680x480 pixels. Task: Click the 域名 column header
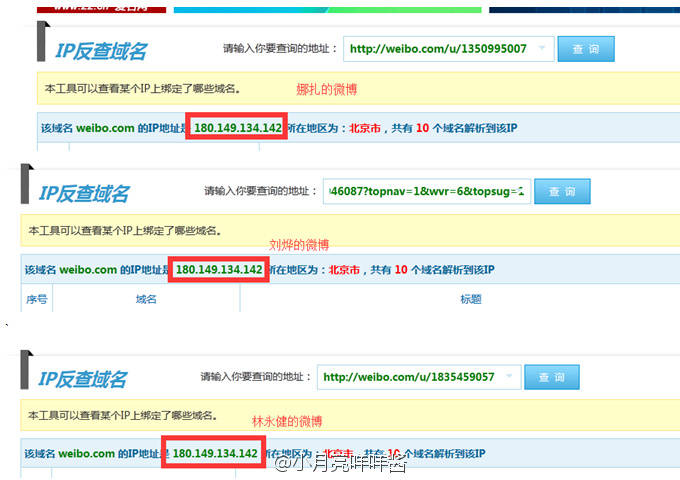pos(146,299)
